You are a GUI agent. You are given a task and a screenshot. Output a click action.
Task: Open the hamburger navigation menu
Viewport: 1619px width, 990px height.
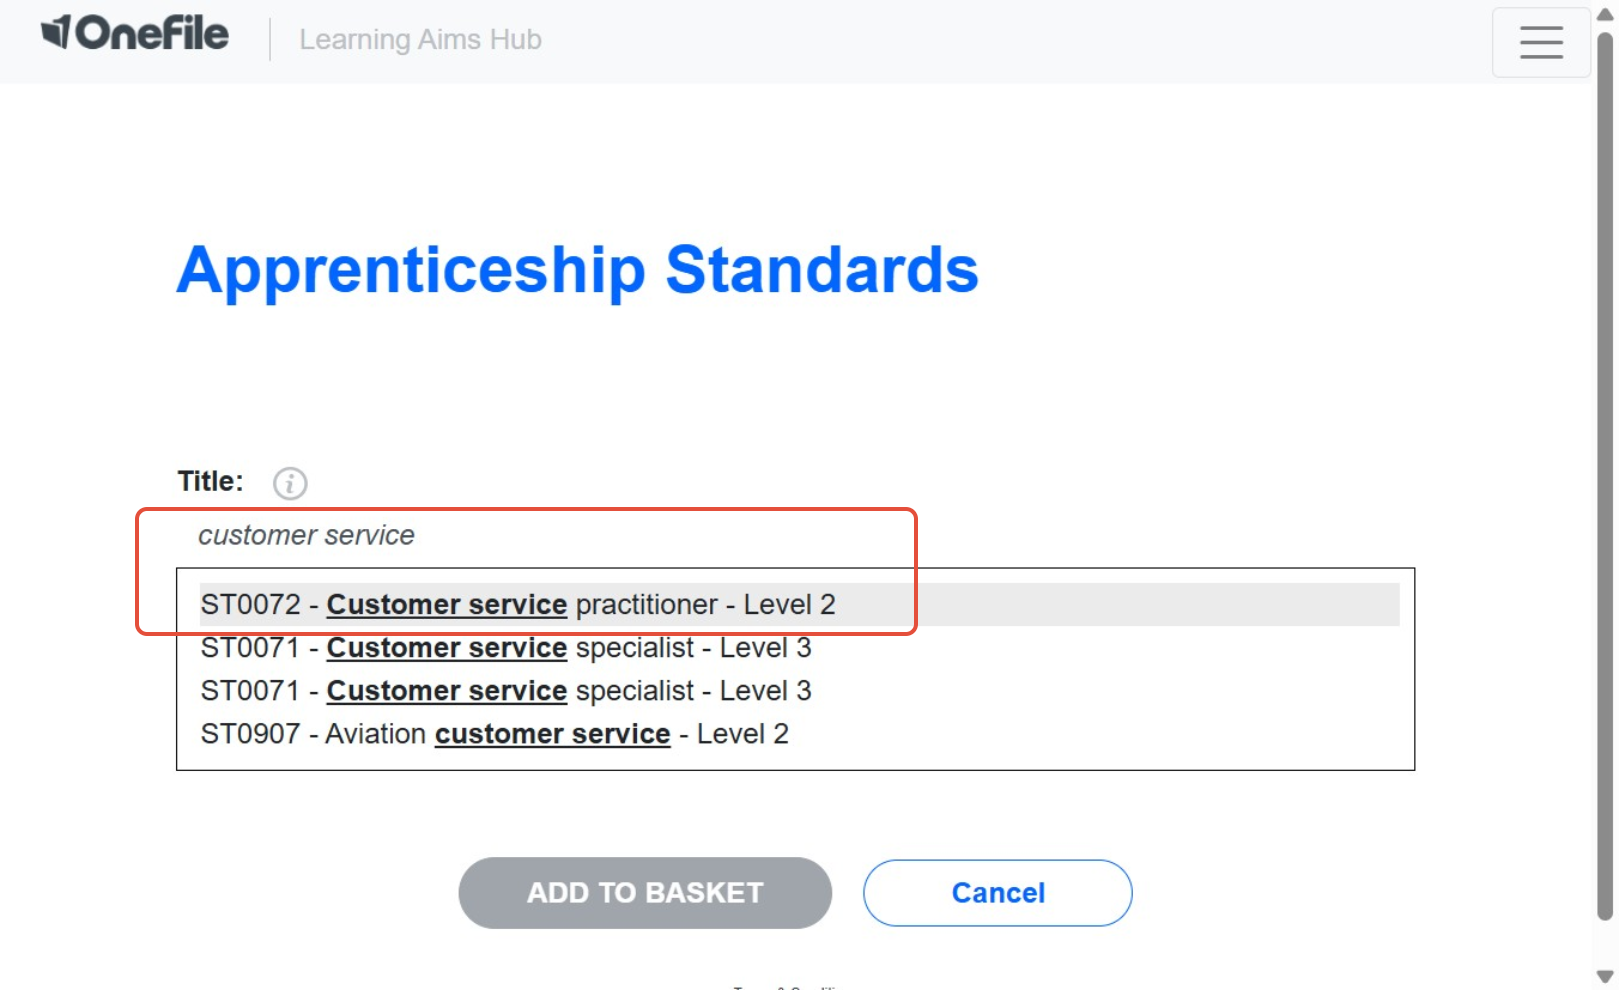point(1540,42)
